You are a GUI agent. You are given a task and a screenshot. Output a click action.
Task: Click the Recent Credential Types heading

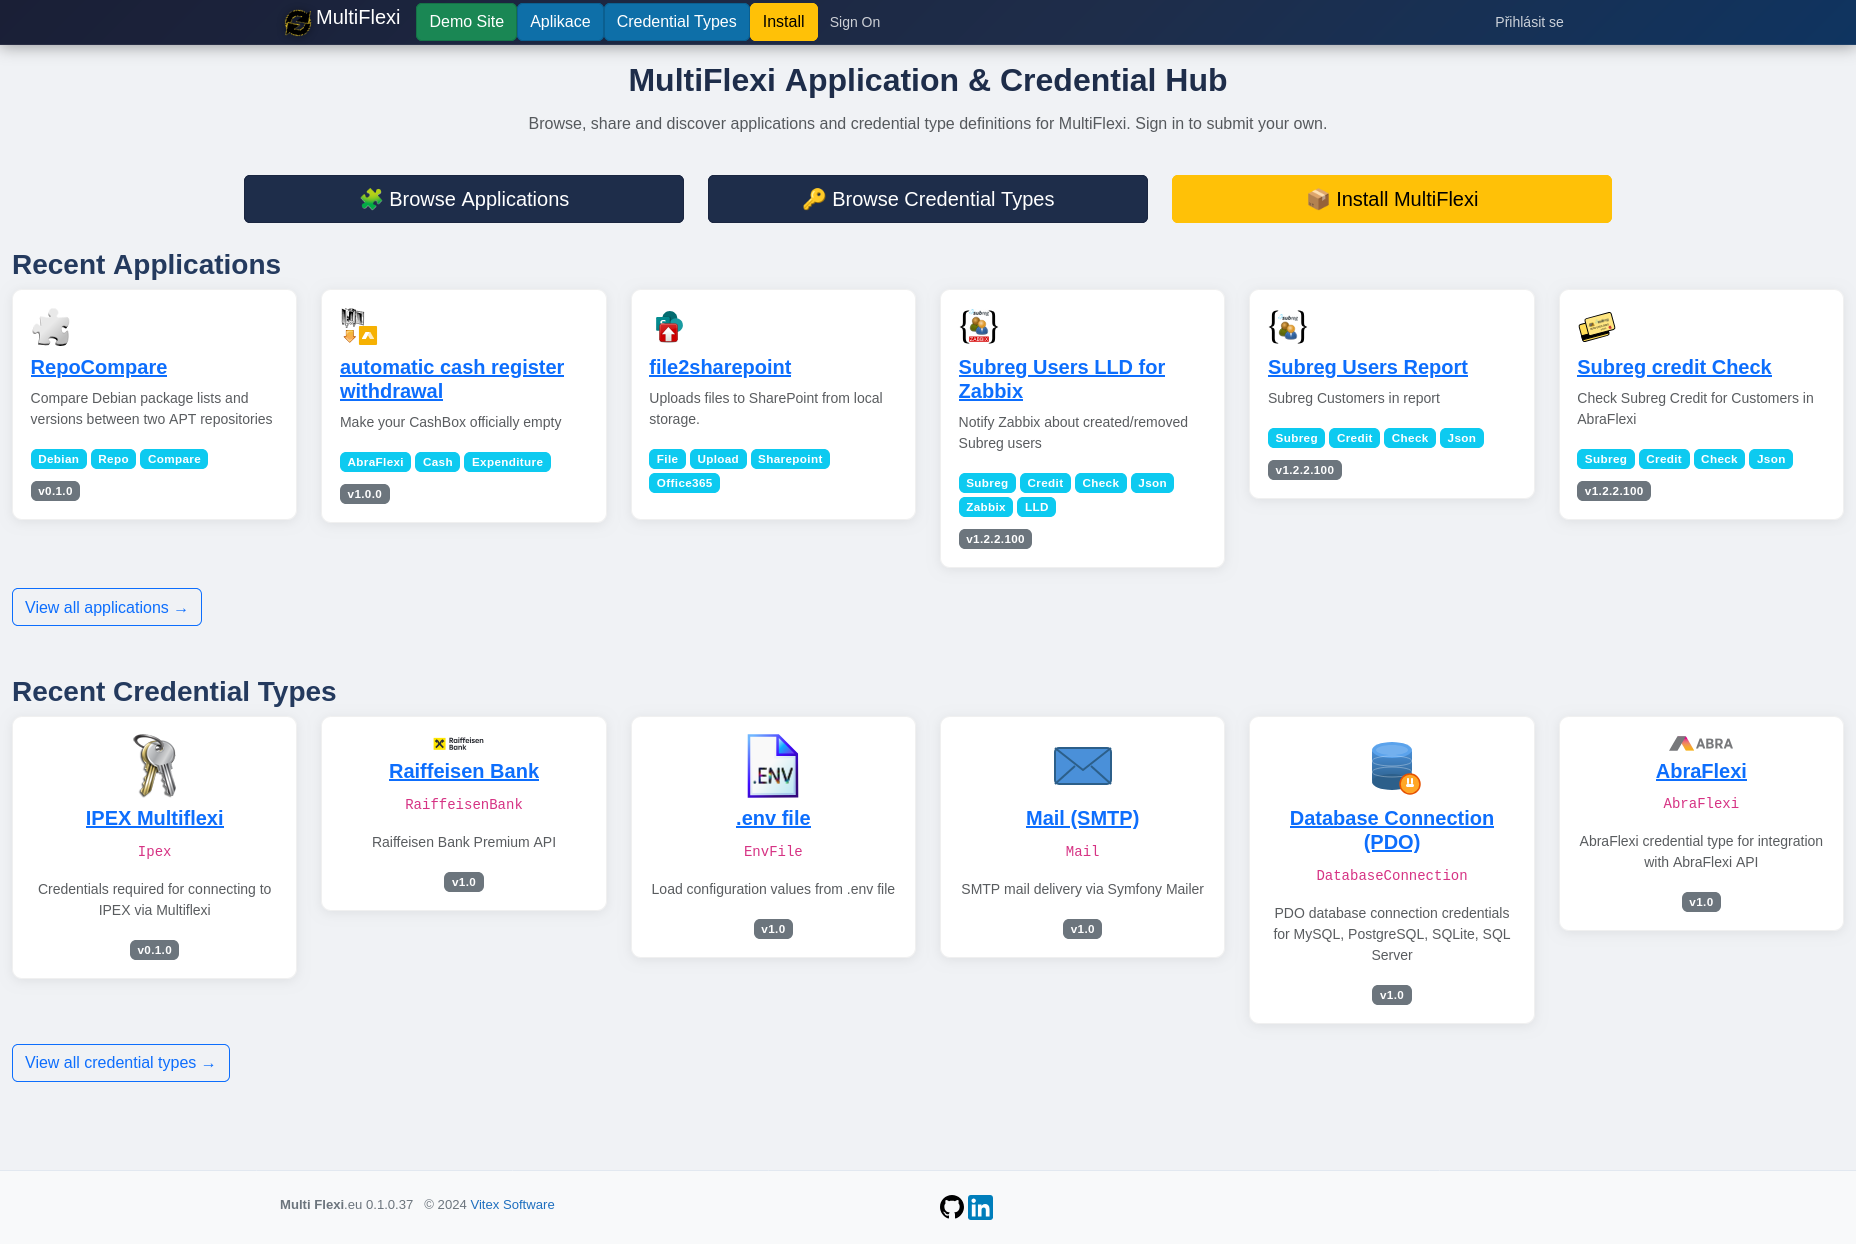tap(174, 691)
